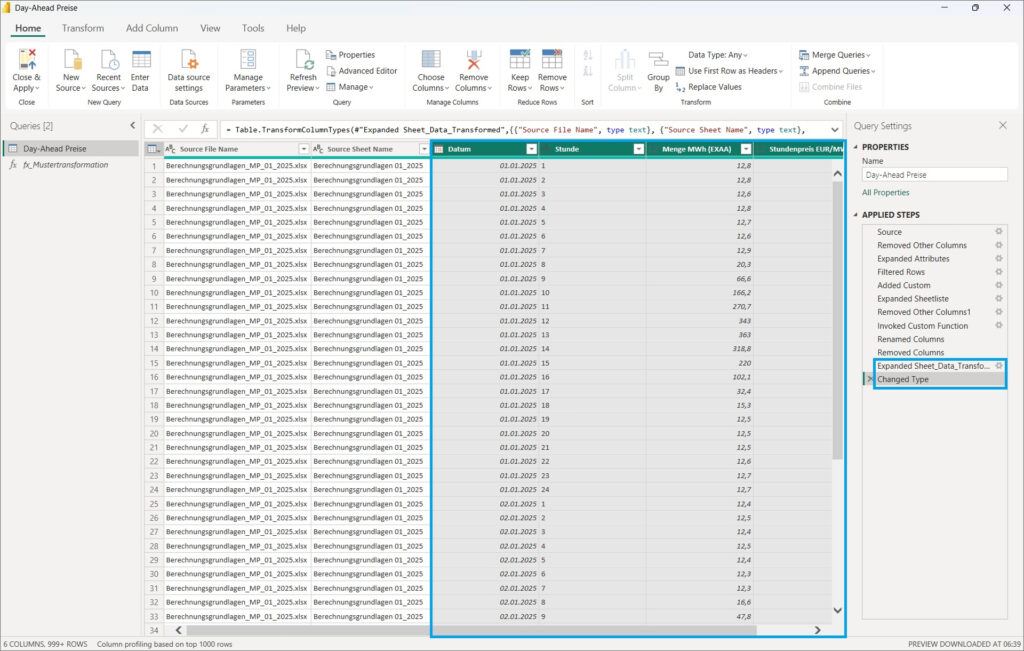
Task: Launch the Advanced Editor
Action: (361, 71)
